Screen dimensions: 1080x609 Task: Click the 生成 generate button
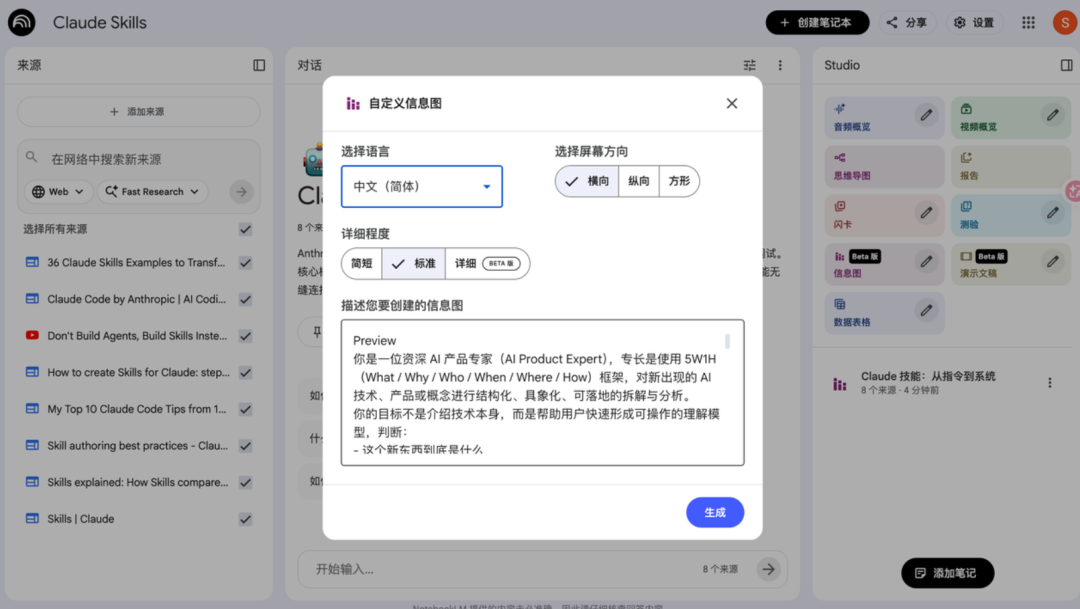click(714, 512)
